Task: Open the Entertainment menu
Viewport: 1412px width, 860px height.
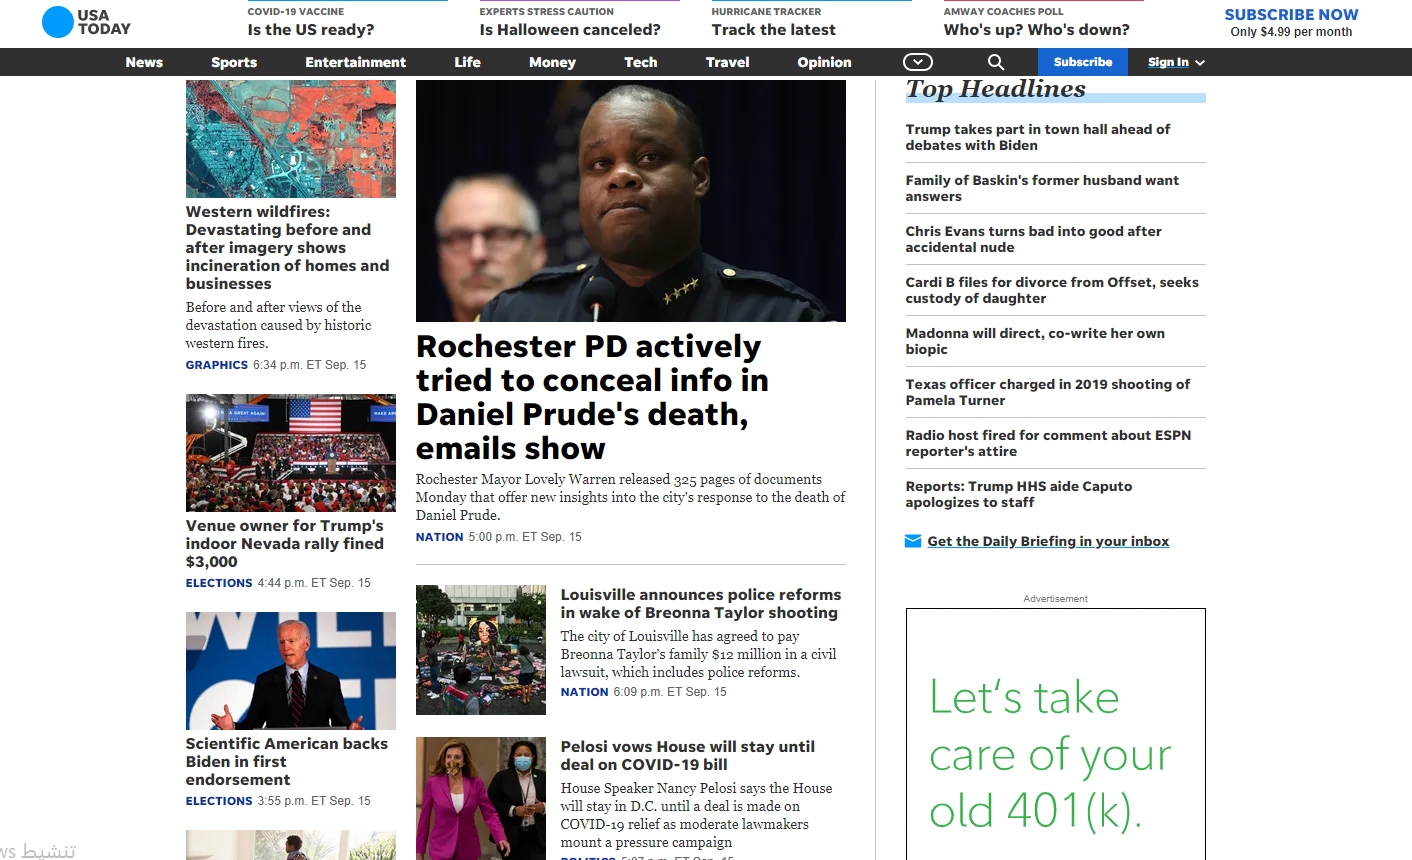Action: (x=356, y=62)
